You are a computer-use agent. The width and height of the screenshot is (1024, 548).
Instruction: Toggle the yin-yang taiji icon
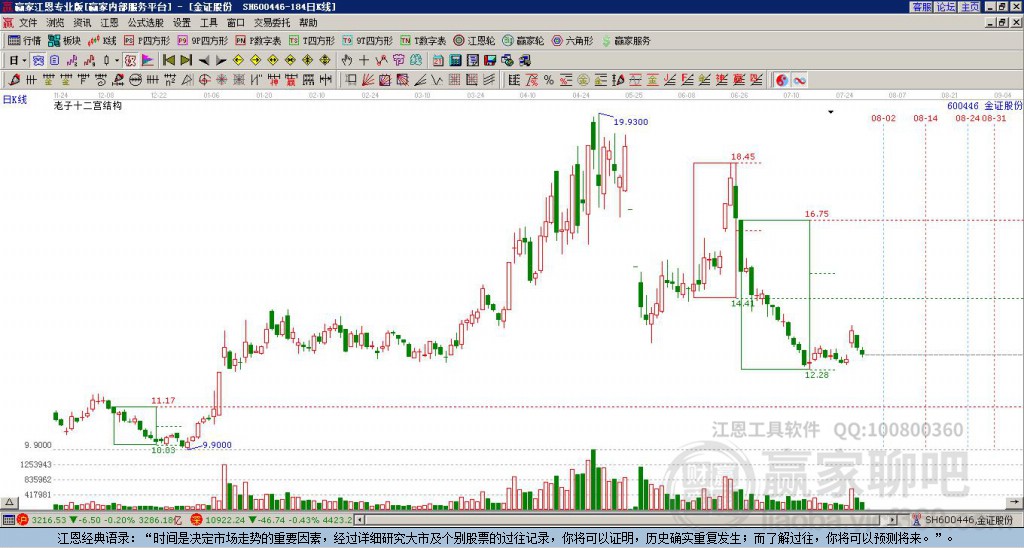pos(782,80)
